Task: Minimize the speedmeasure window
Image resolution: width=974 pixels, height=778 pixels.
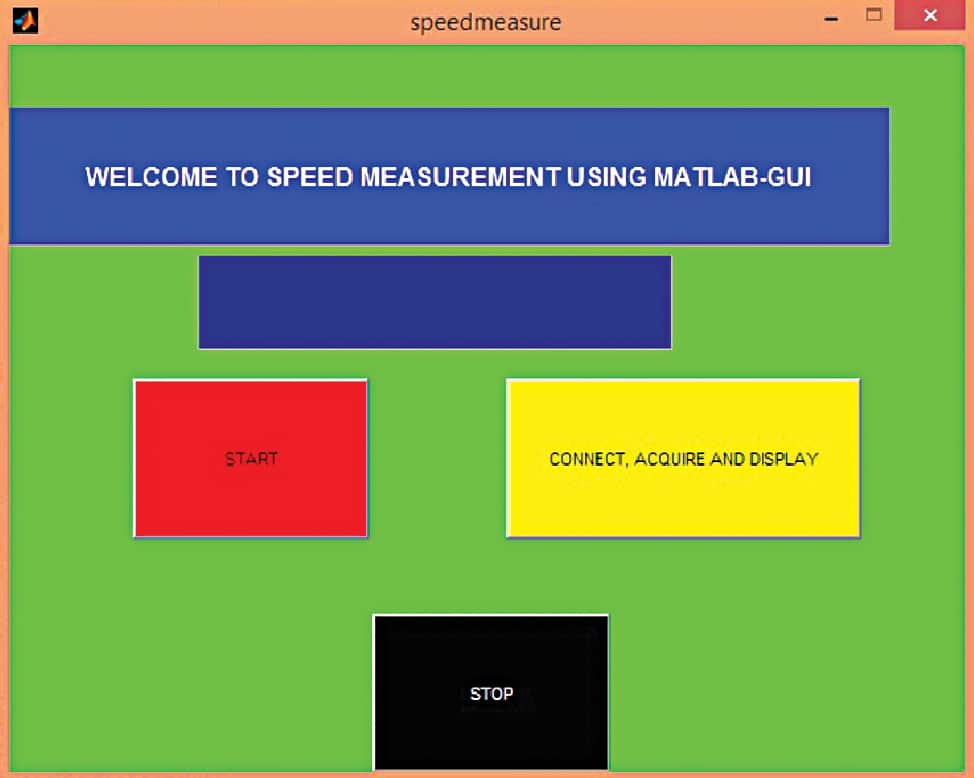Action: [x=830, y=18]
